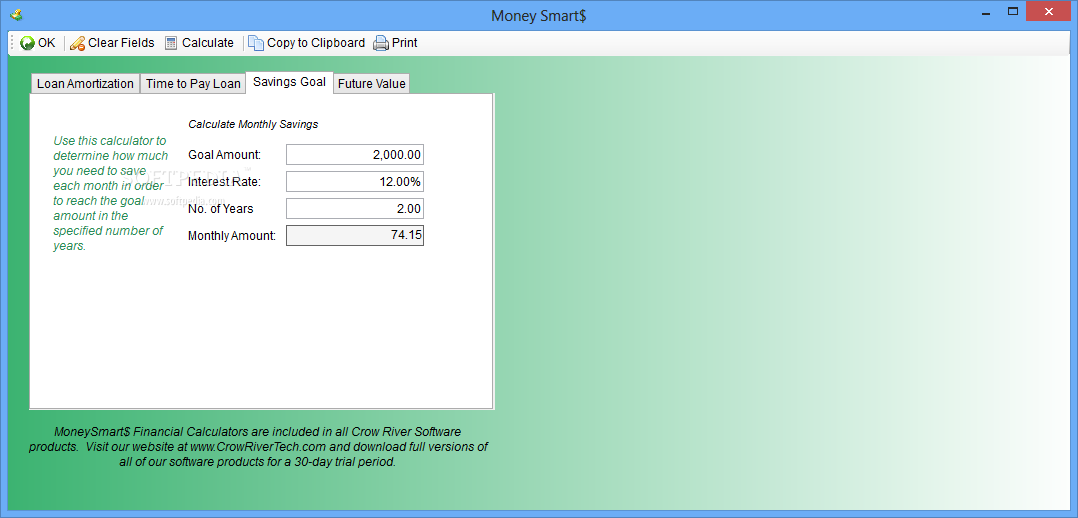1078x518 pixels.
Task: Click the Calculate toolbar label
Action: click(x=208, y=43)
